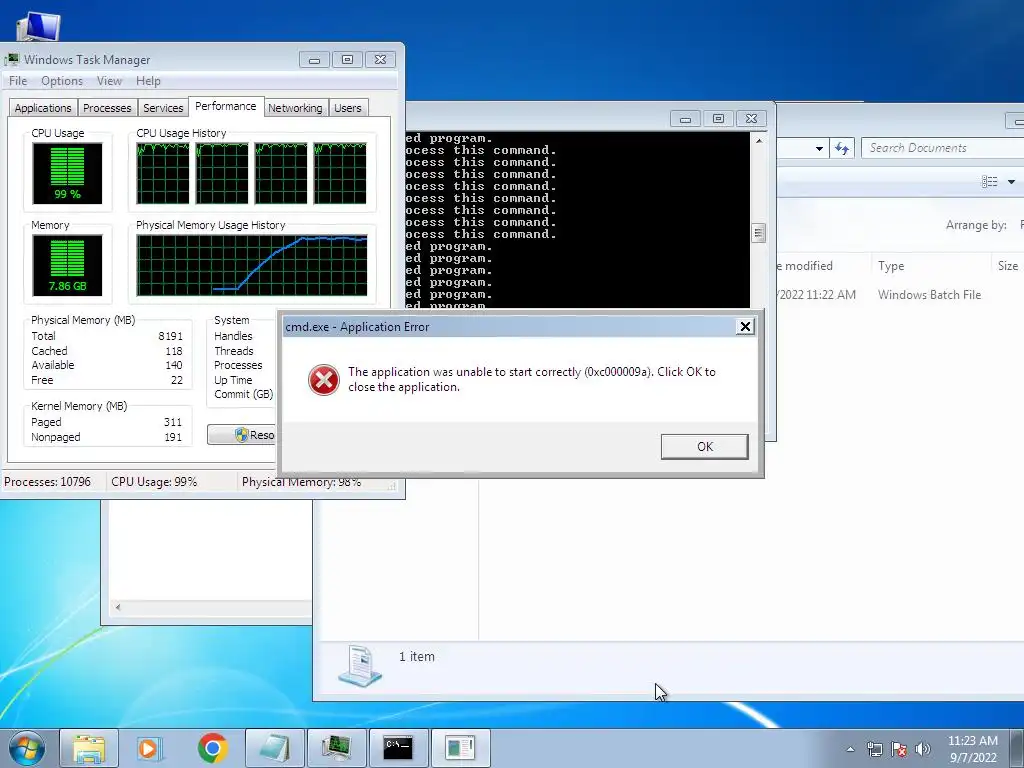Click the last taskbar application icon
The width and height of the screenshot is (1024, 768).
point(460,748)
